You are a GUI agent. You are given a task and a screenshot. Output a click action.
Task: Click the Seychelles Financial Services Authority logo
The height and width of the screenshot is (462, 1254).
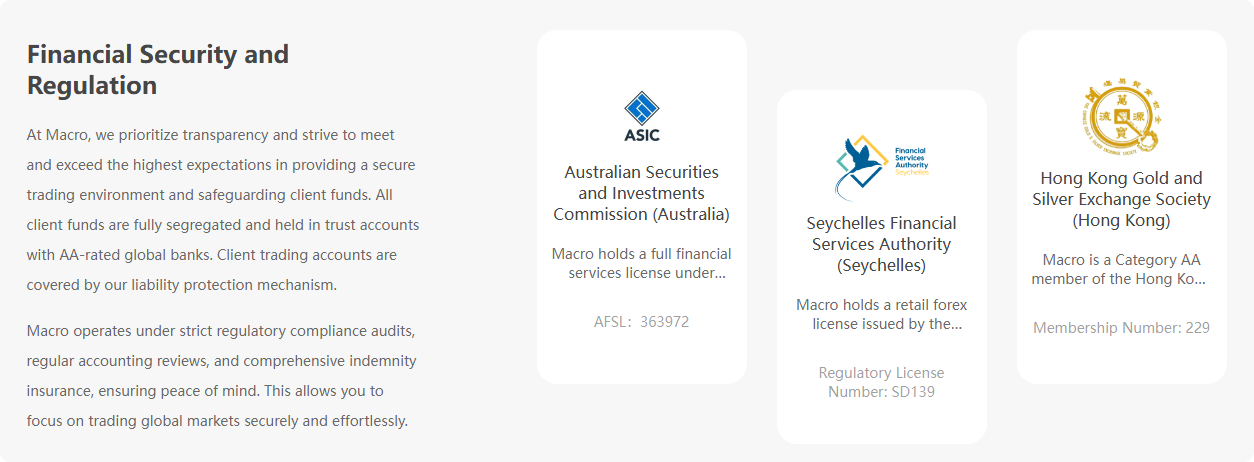point(881,168)
